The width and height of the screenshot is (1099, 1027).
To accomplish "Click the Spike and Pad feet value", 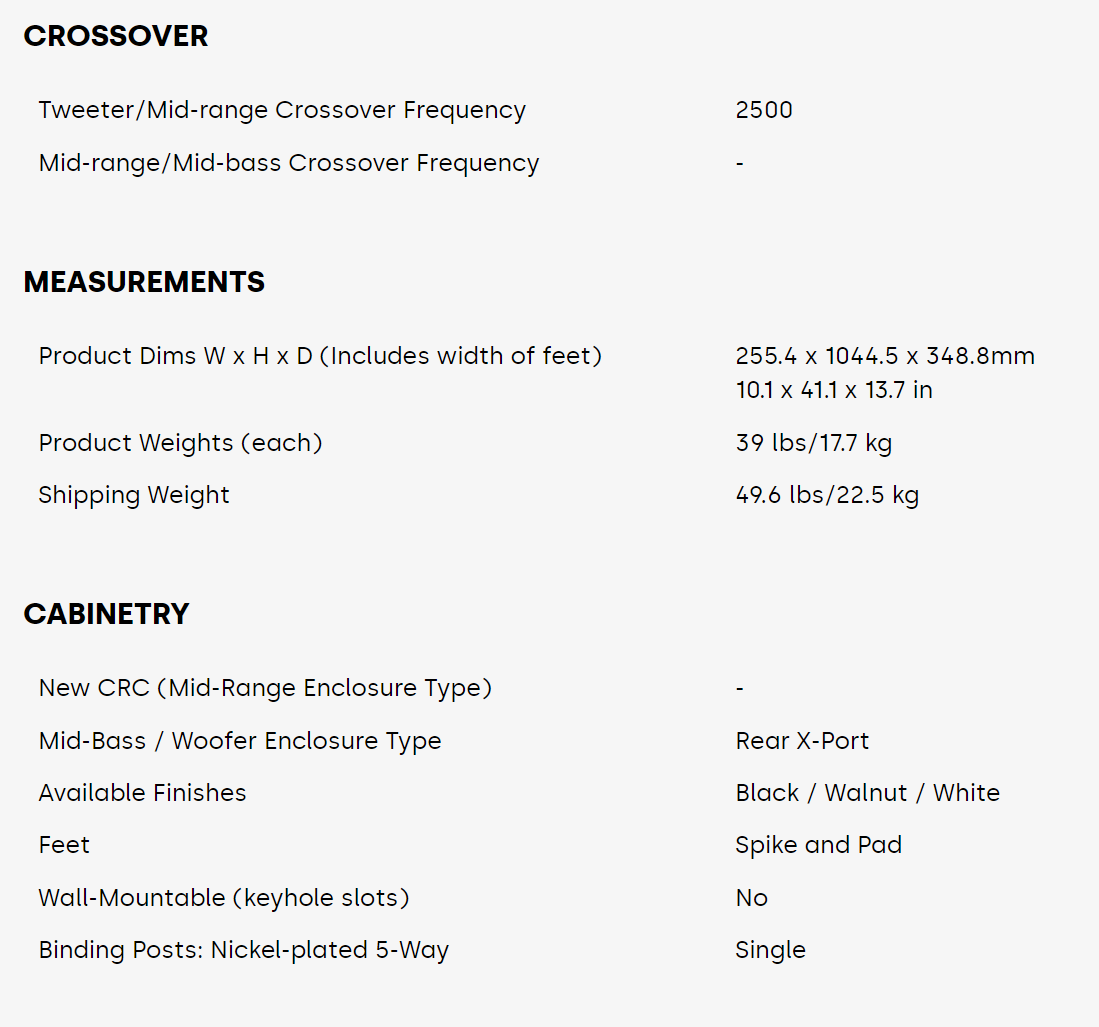I will pyautogui.click(x=818, y=845).
